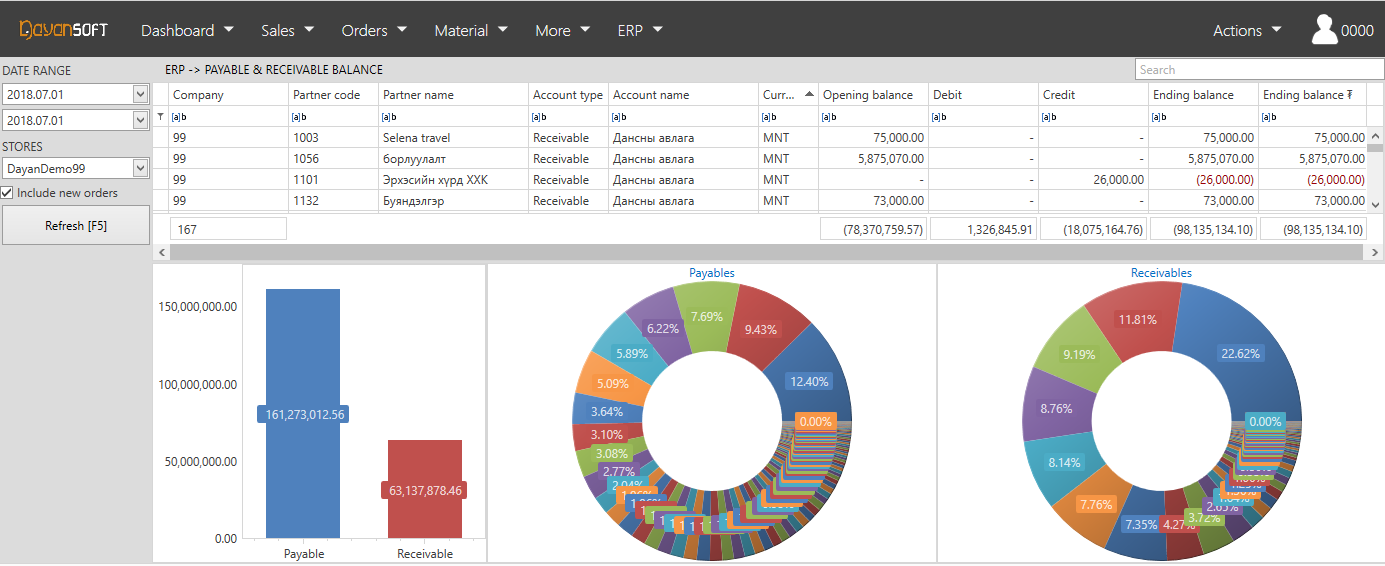Sort by the Partner code column header
Viewport: 1385px width, 566px height.
(x=333, y=95)
